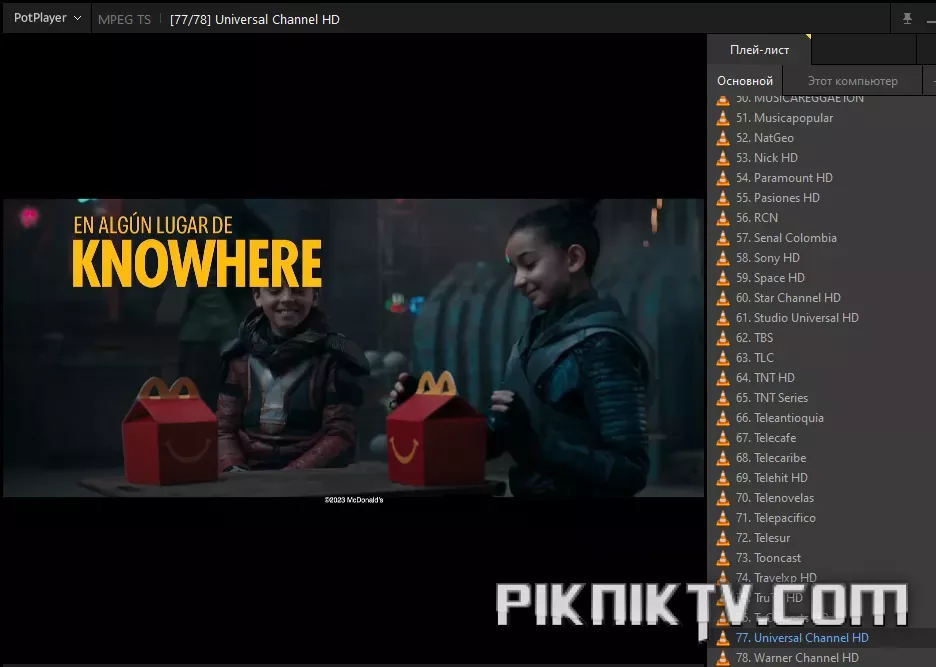Click the cone icon beside Telehit HD
Viewport: 936px width, 667px height.
tap(723, 478)
